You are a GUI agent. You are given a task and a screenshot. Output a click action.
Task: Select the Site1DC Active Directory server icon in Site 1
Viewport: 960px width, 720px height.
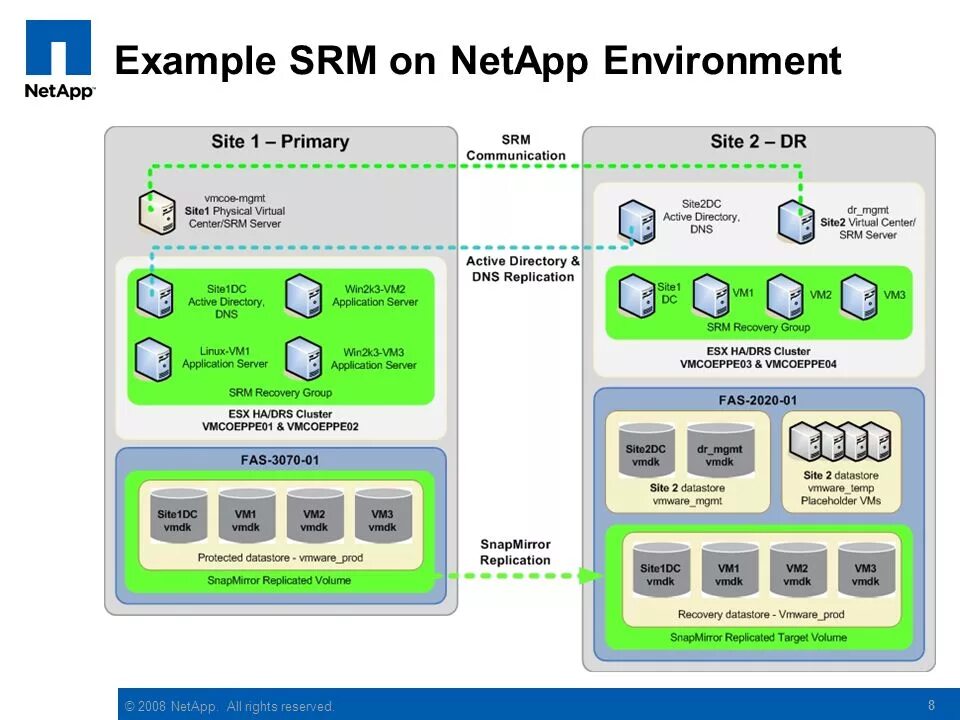pos(155,296)
